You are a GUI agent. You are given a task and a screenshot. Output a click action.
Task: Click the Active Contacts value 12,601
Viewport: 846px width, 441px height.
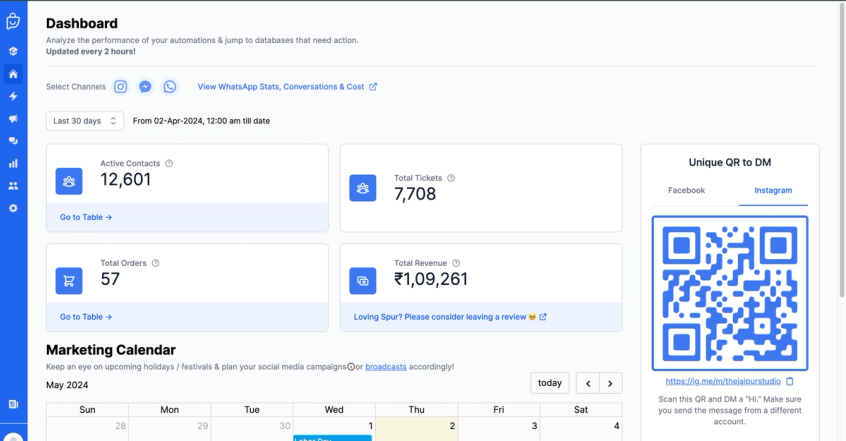point(126,179)
